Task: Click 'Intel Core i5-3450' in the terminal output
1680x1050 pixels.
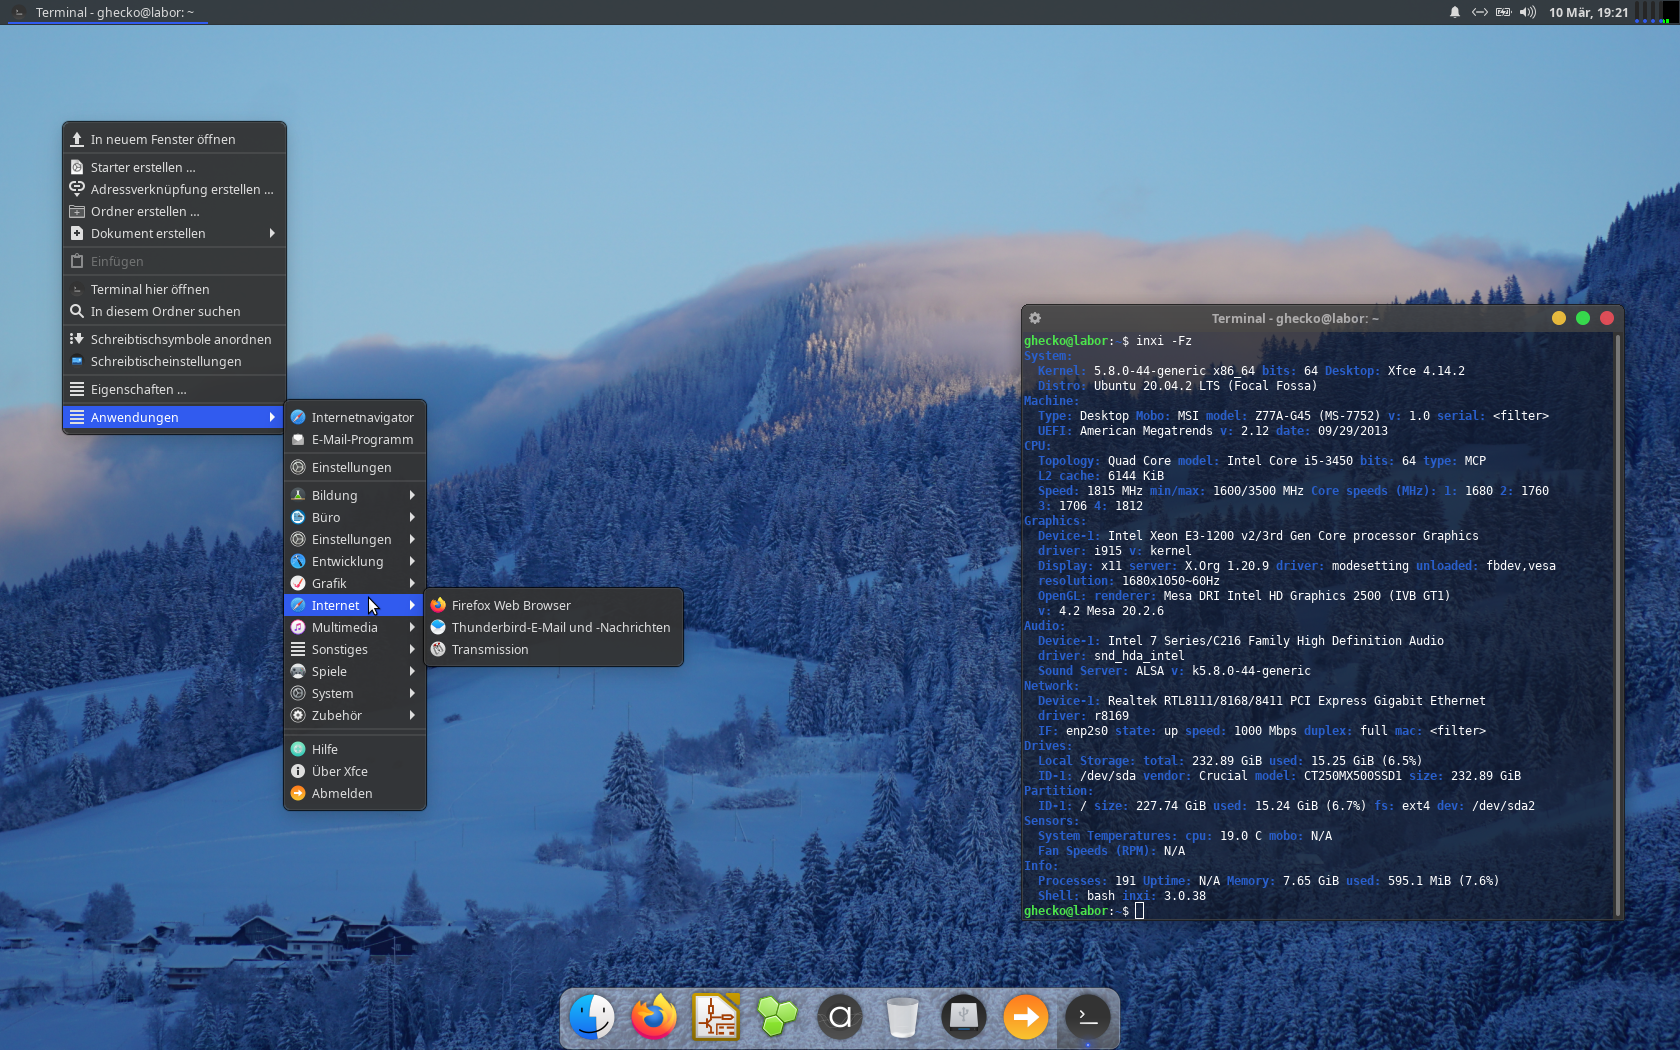Action: [x=1290, y=461]
